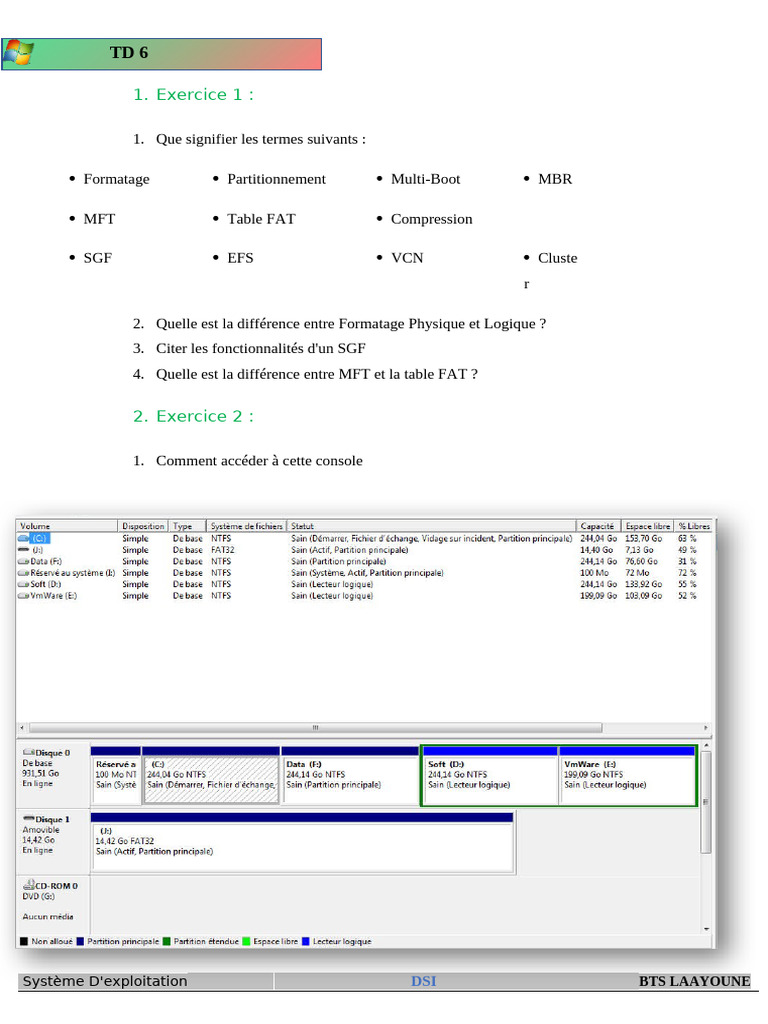Select the (C:) 244,04 Go NTFS partition block
Viewport: 768px width, 1024px height.
tap(211, 776)
